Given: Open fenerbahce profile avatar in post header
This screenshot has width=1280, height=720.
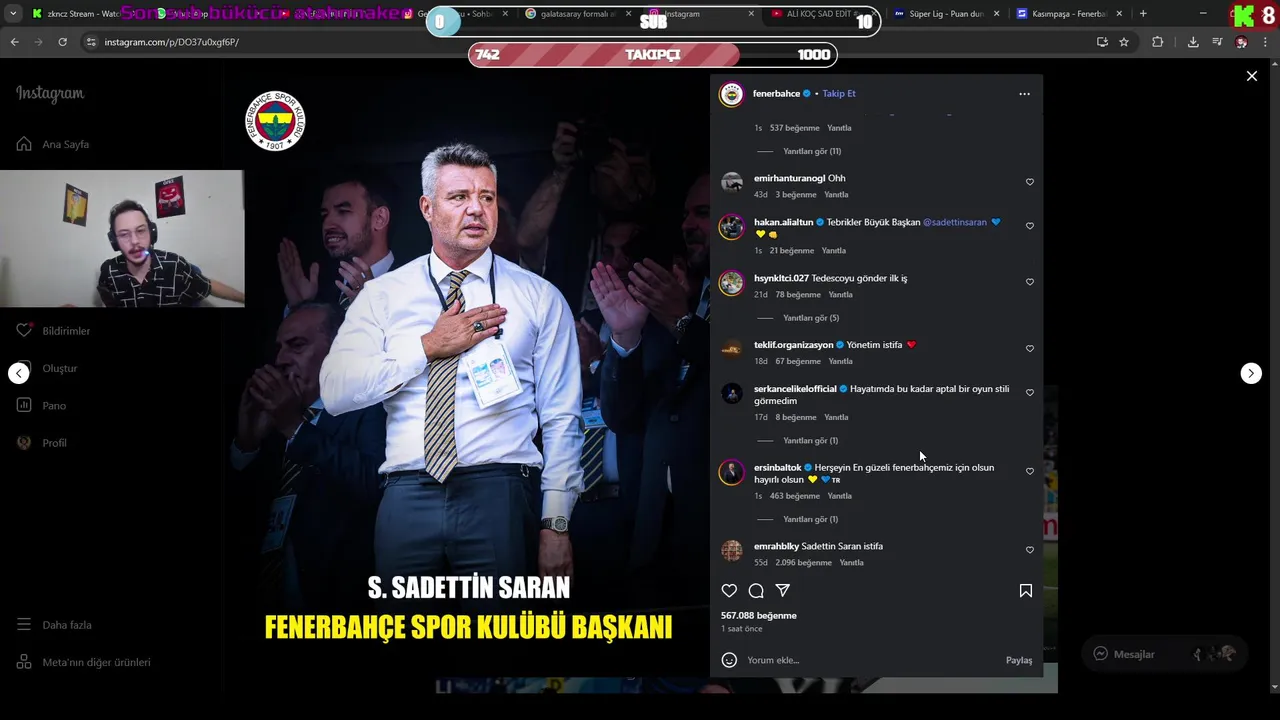Looking at the screenshot, I should click(732, 94).
